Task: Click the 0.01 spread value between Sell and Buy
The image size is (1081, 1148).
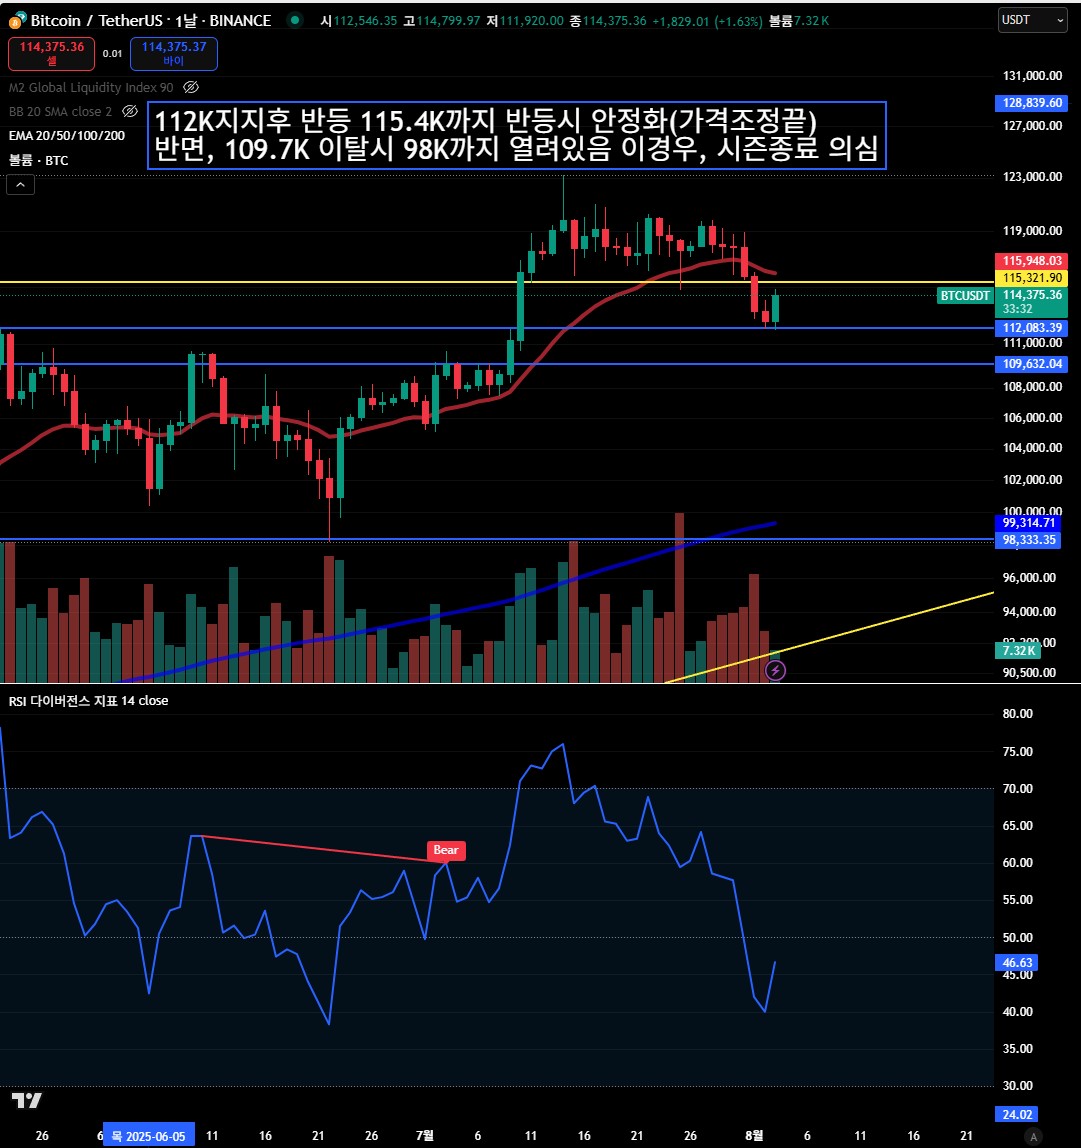Action: 112,53
